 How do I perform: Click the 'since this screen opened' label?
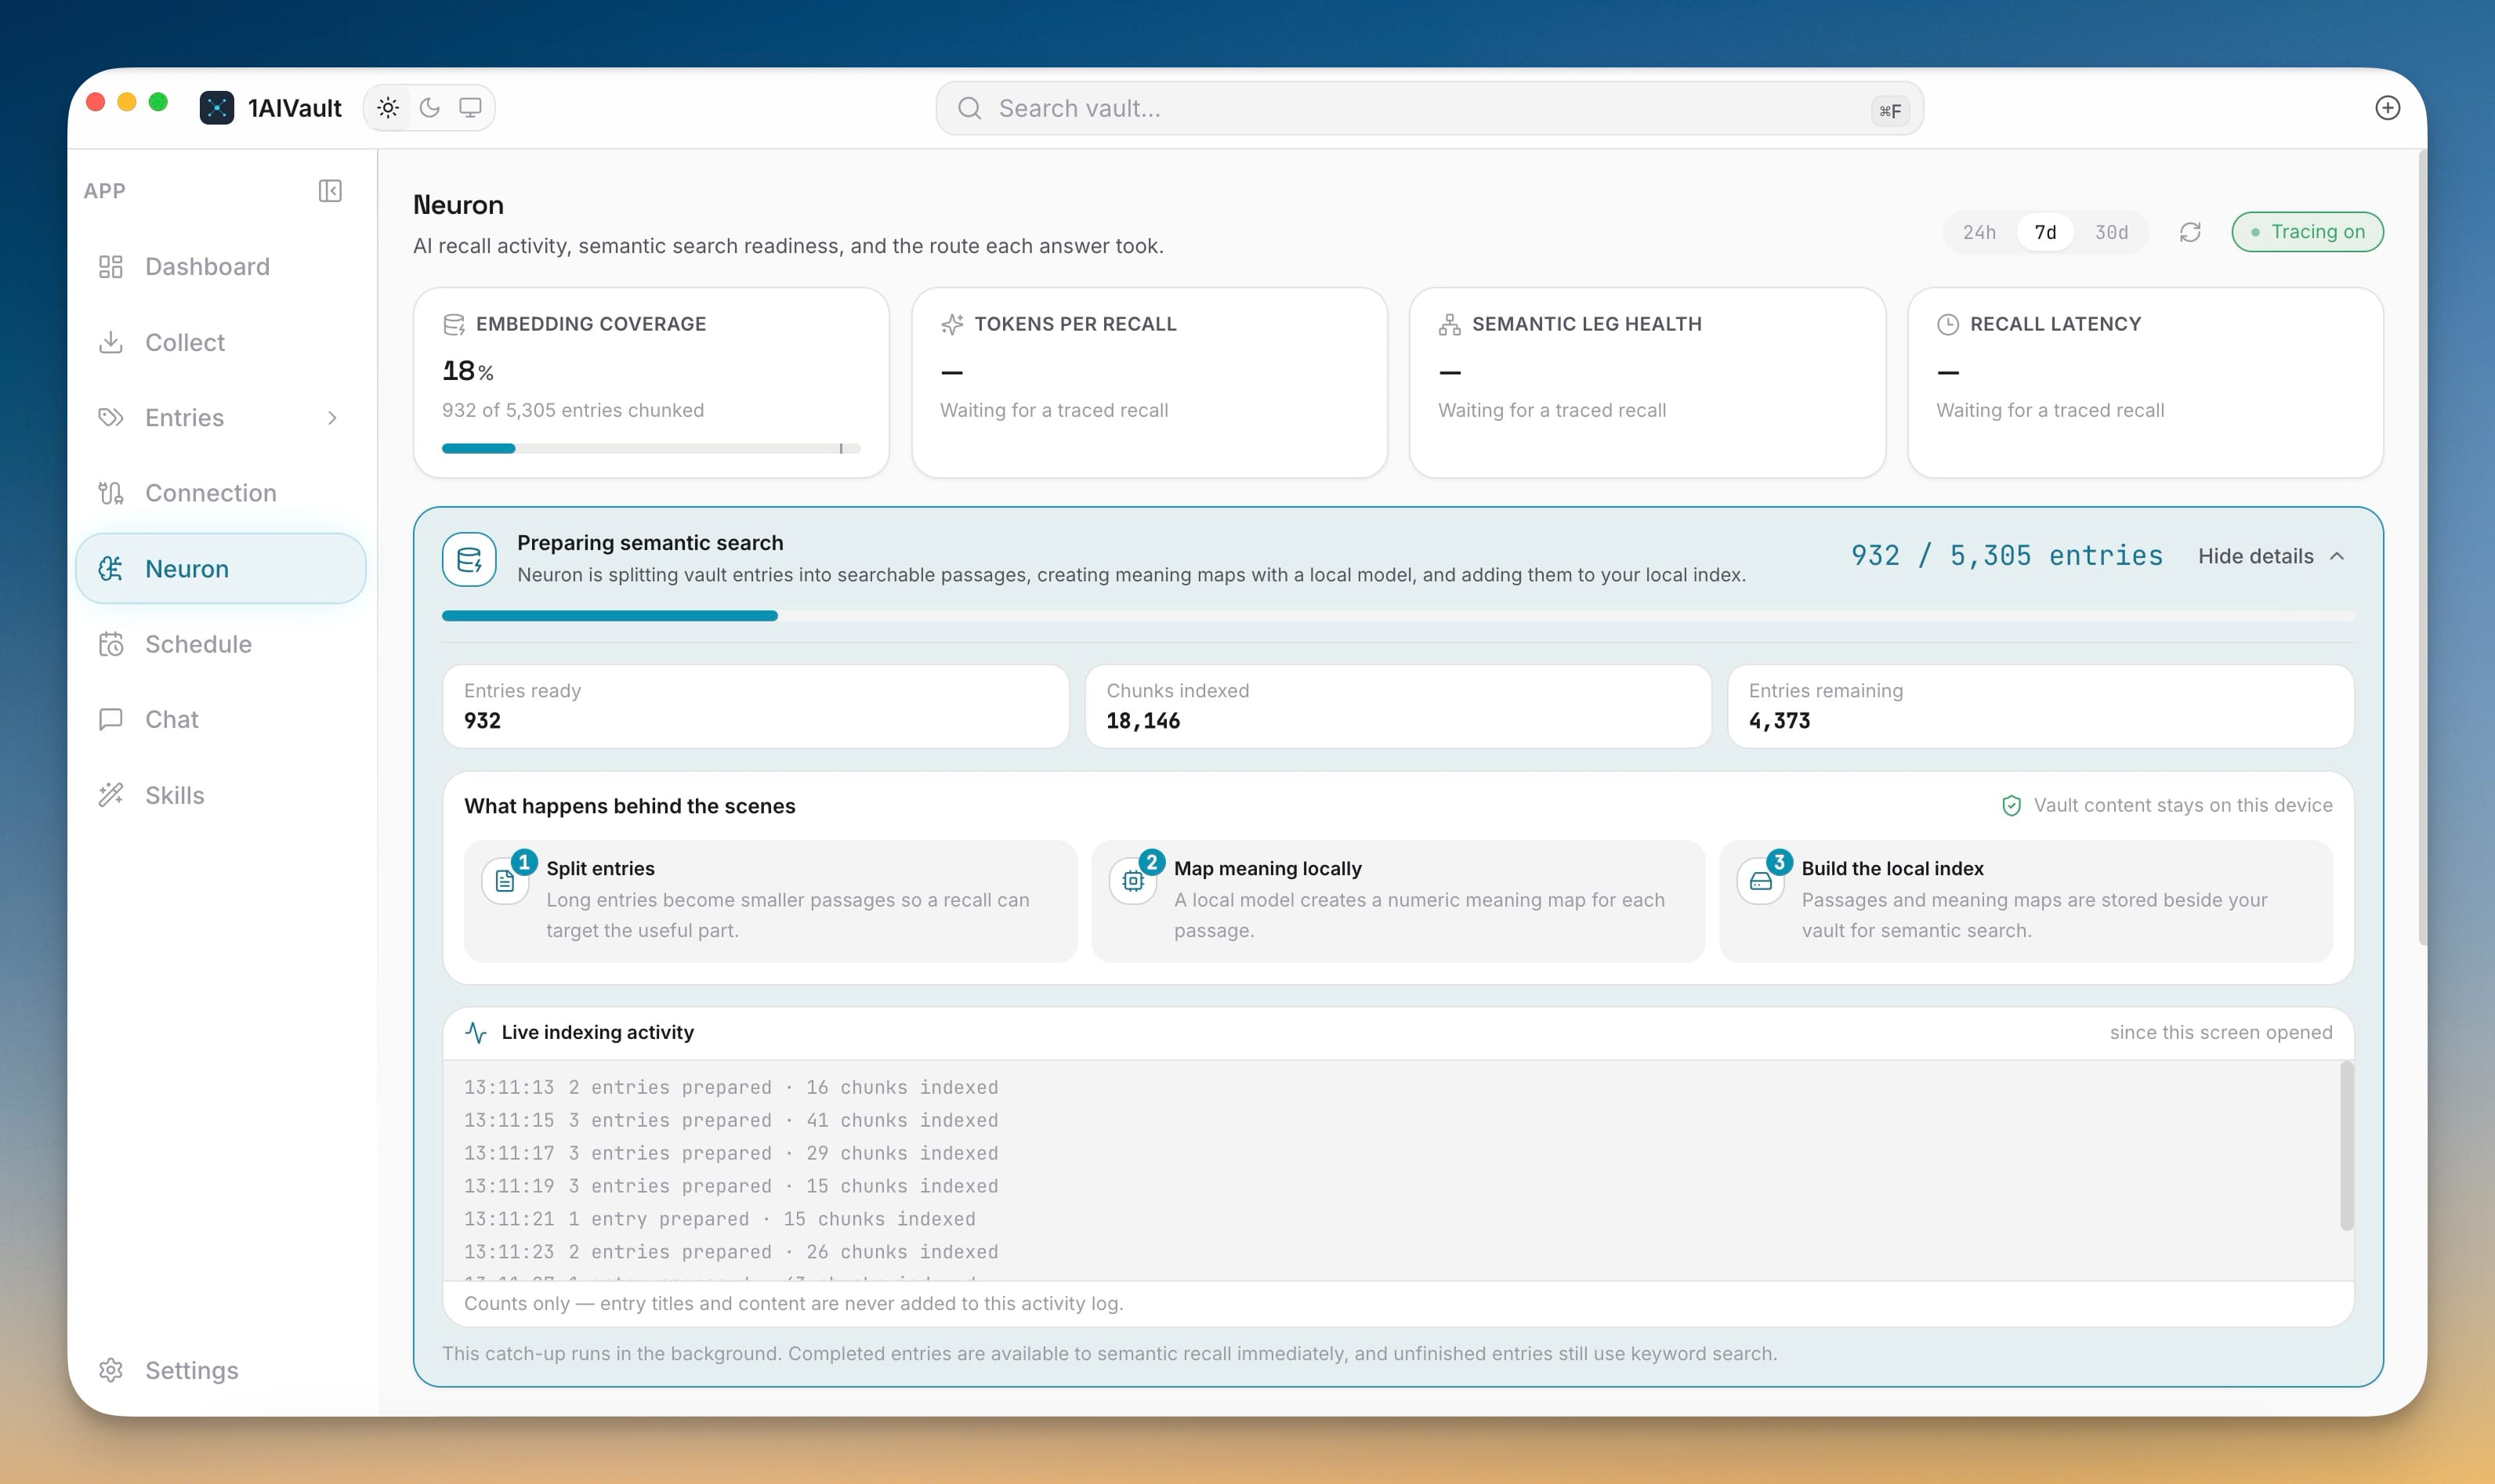[x=2220, y=1032]
